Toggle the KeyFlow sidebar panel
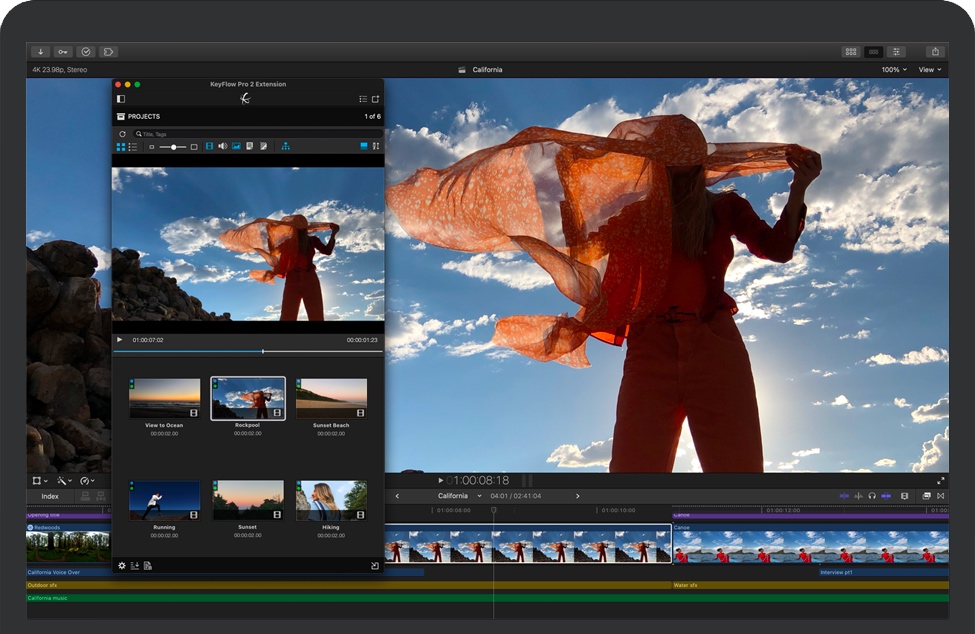The width and height of the screenshot is (975, 634). point(121,99)
